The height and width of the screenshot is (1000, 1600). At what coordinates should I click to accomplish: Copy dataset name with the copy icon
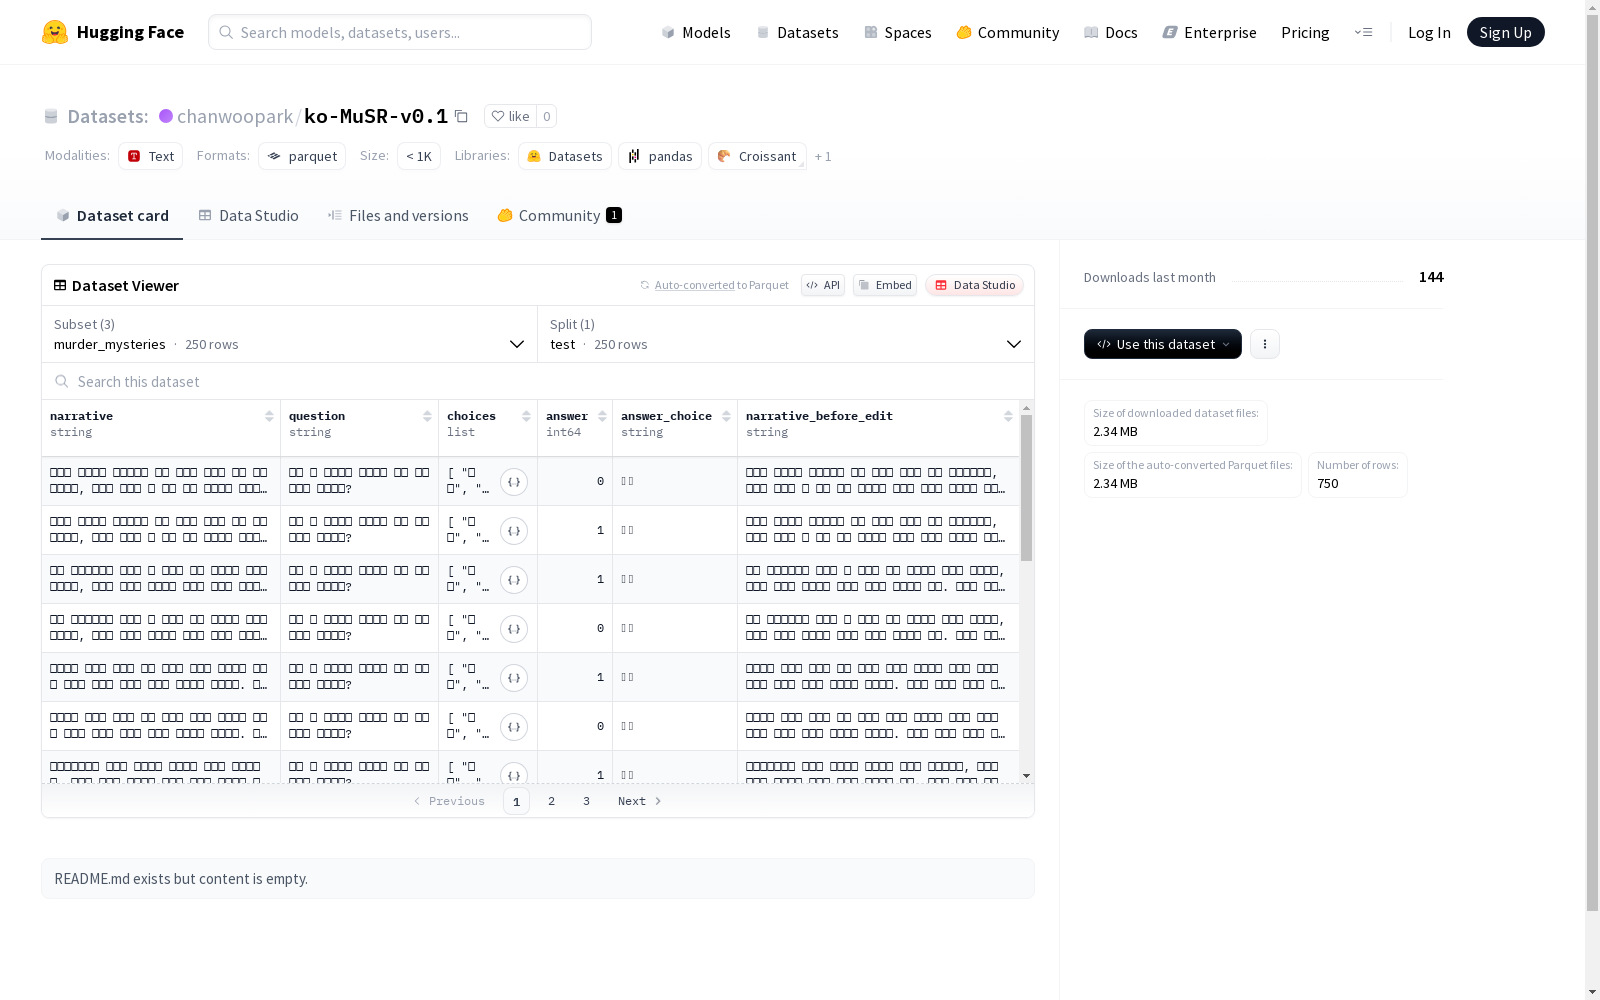click(461, 116)
